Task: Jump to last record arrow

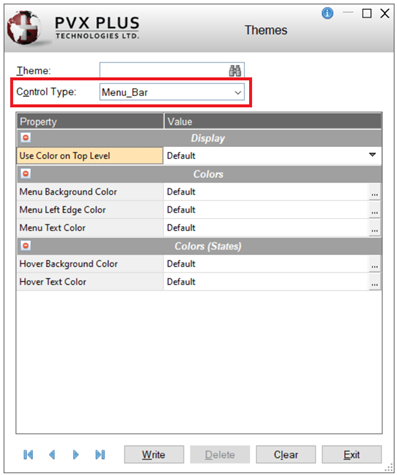Action: click(x=100, y=454)
